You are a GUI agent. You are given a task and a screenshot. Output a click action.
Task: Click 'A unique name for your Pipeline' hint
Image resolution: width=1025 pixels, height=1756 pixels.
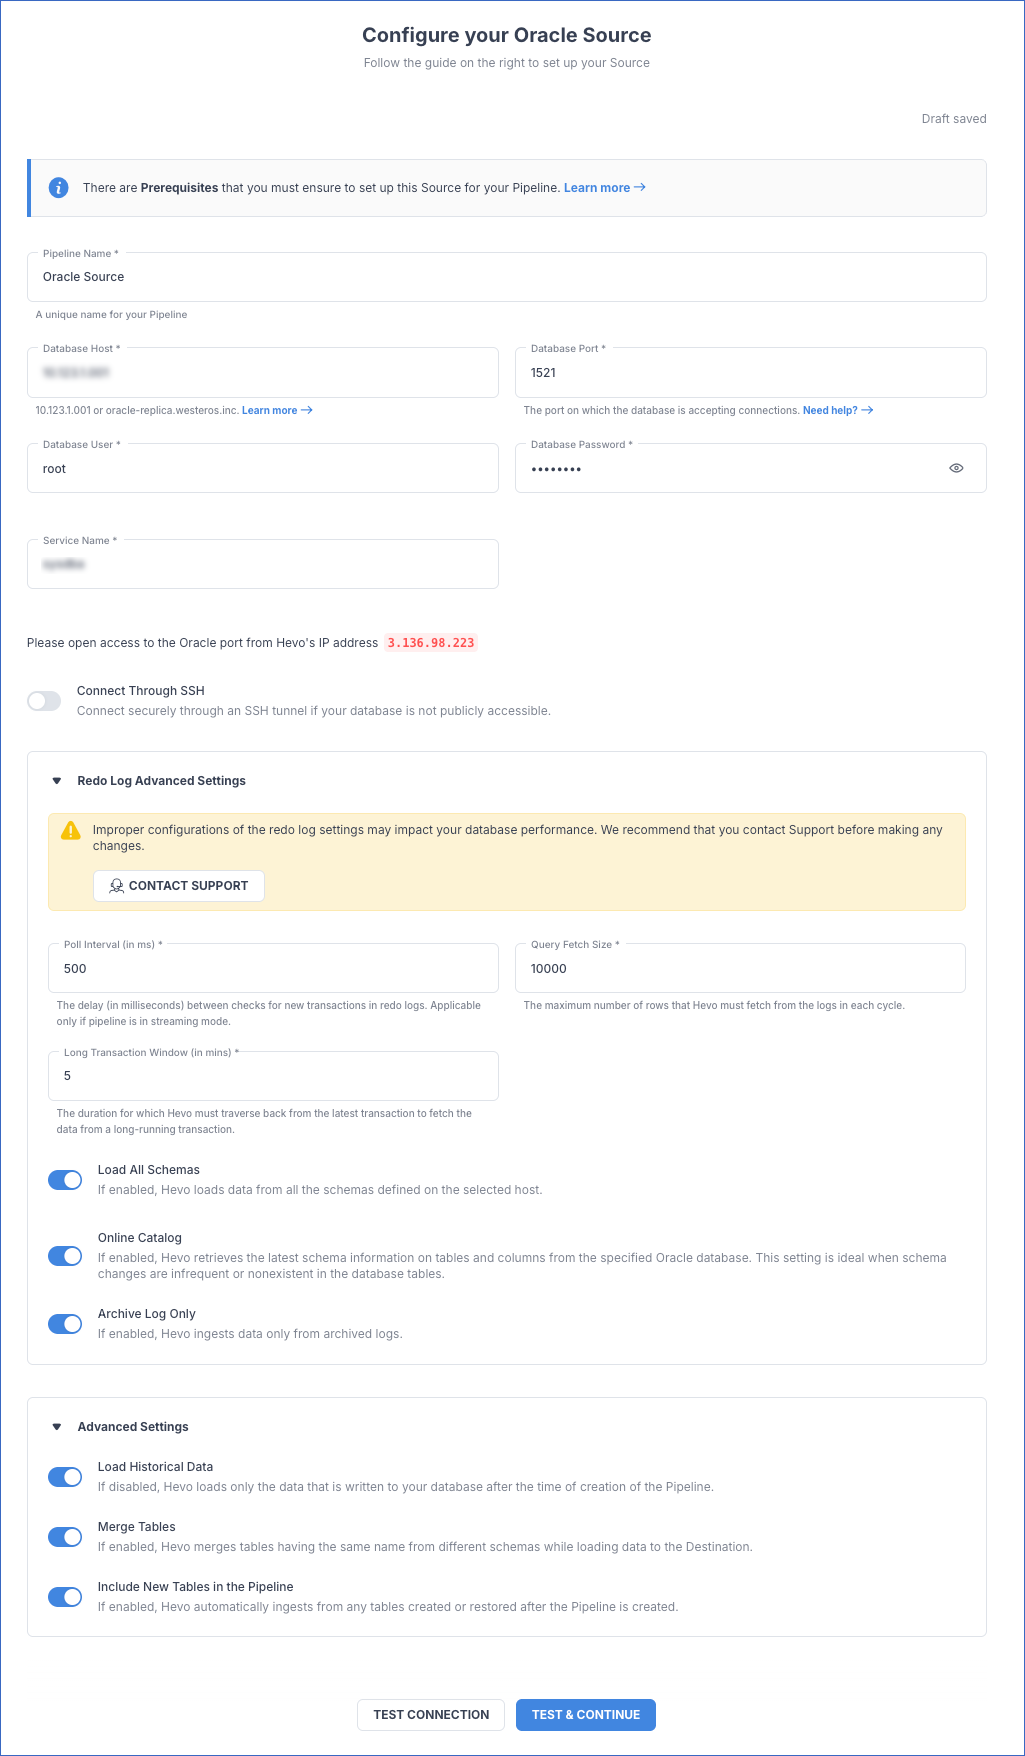point(111,314)
